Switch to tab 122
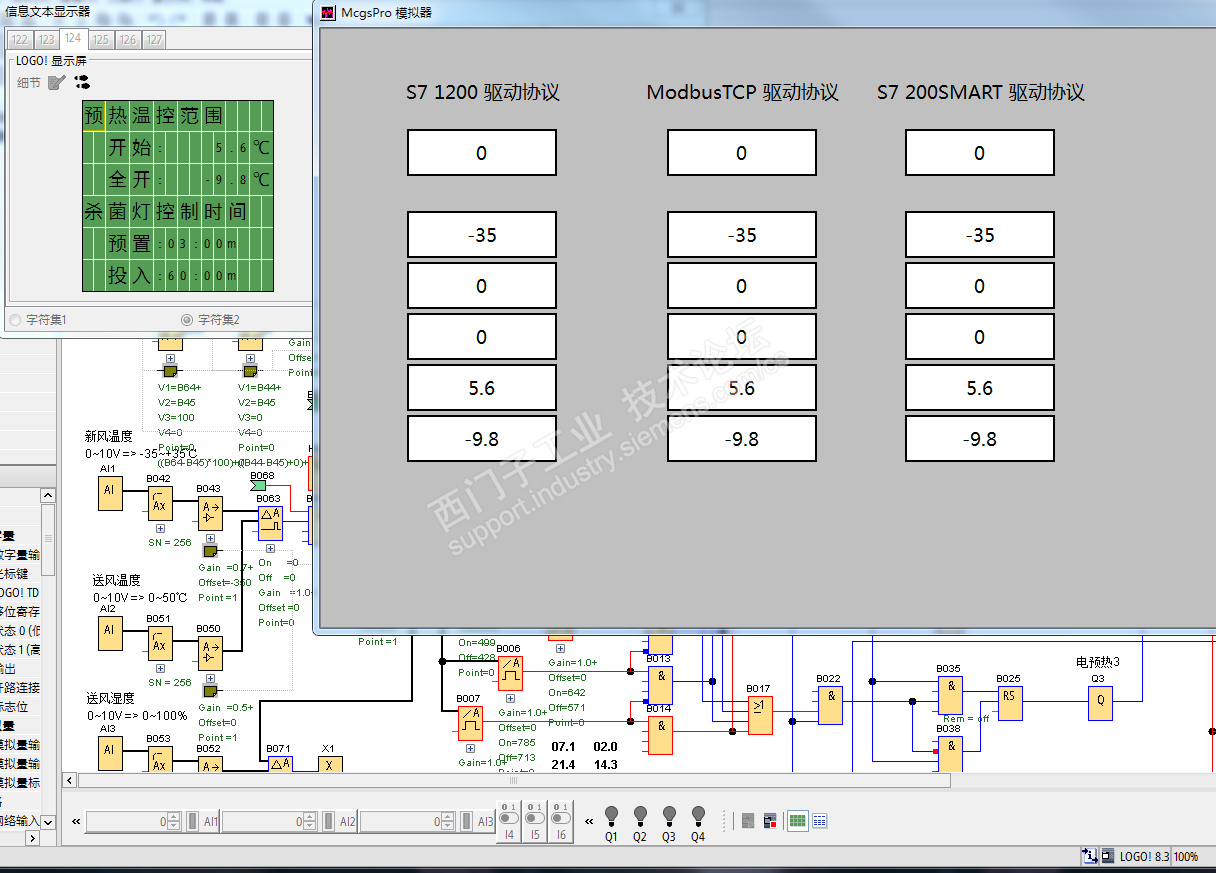This screenshot has width=1216, height=873. 20,40
